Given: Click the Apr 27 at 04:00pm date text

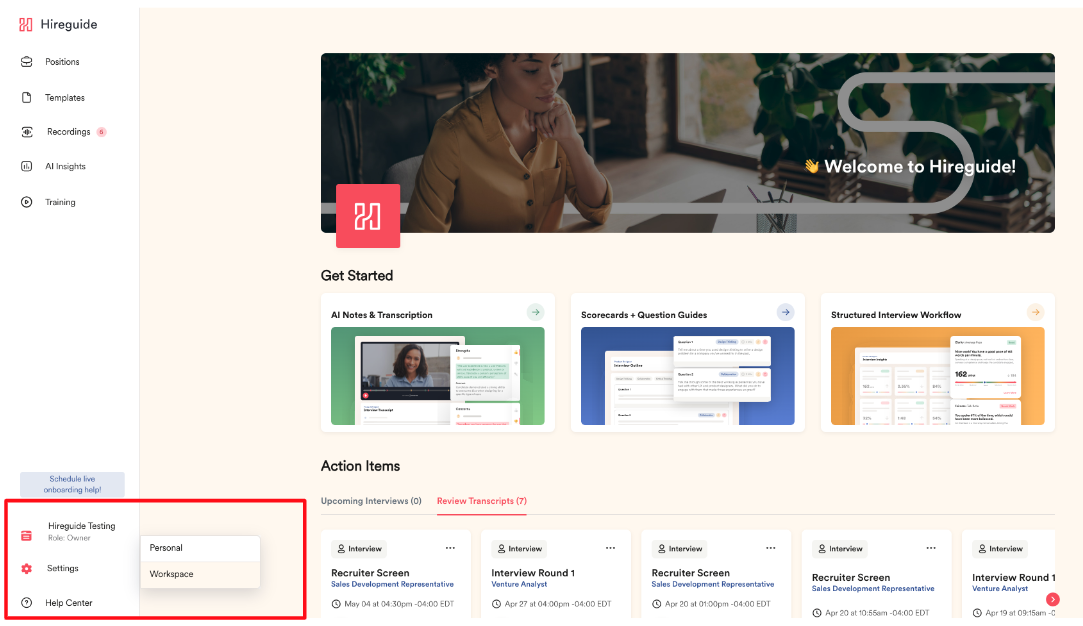Looking at the screenshot, I should tap(558, 604).
